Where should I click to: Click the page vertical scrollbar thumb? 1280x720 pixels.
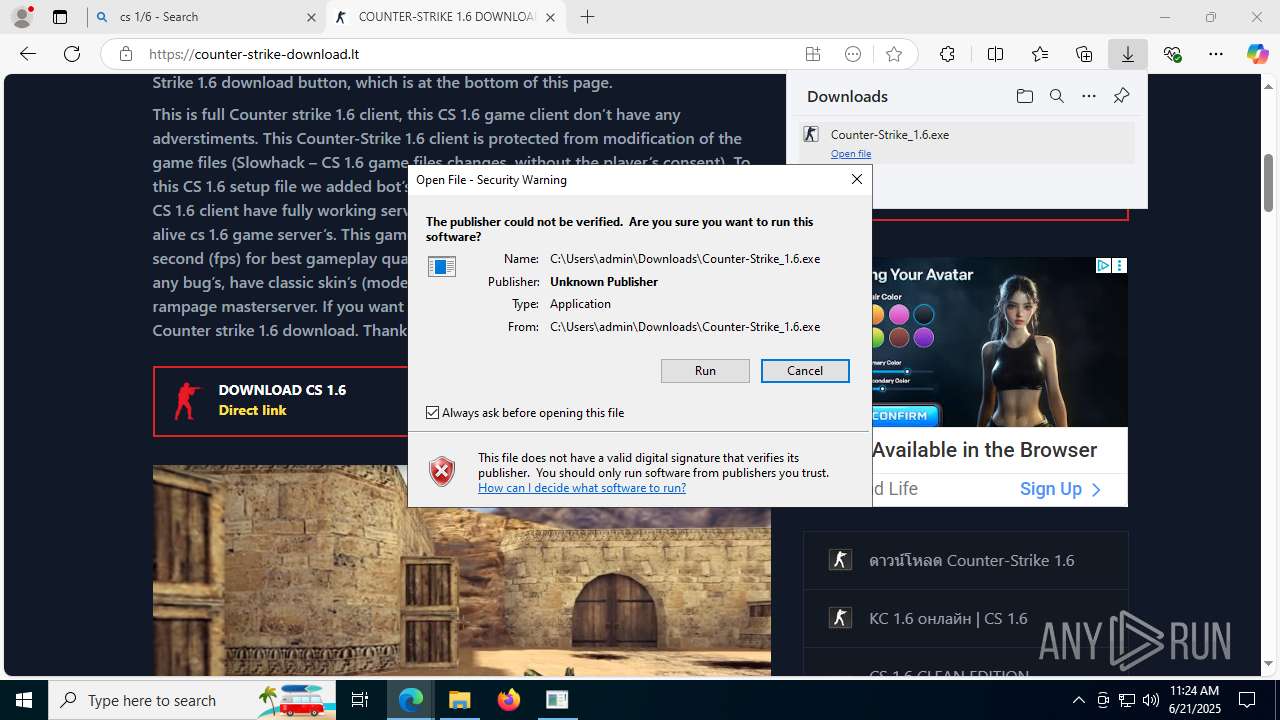(1269, 183)
